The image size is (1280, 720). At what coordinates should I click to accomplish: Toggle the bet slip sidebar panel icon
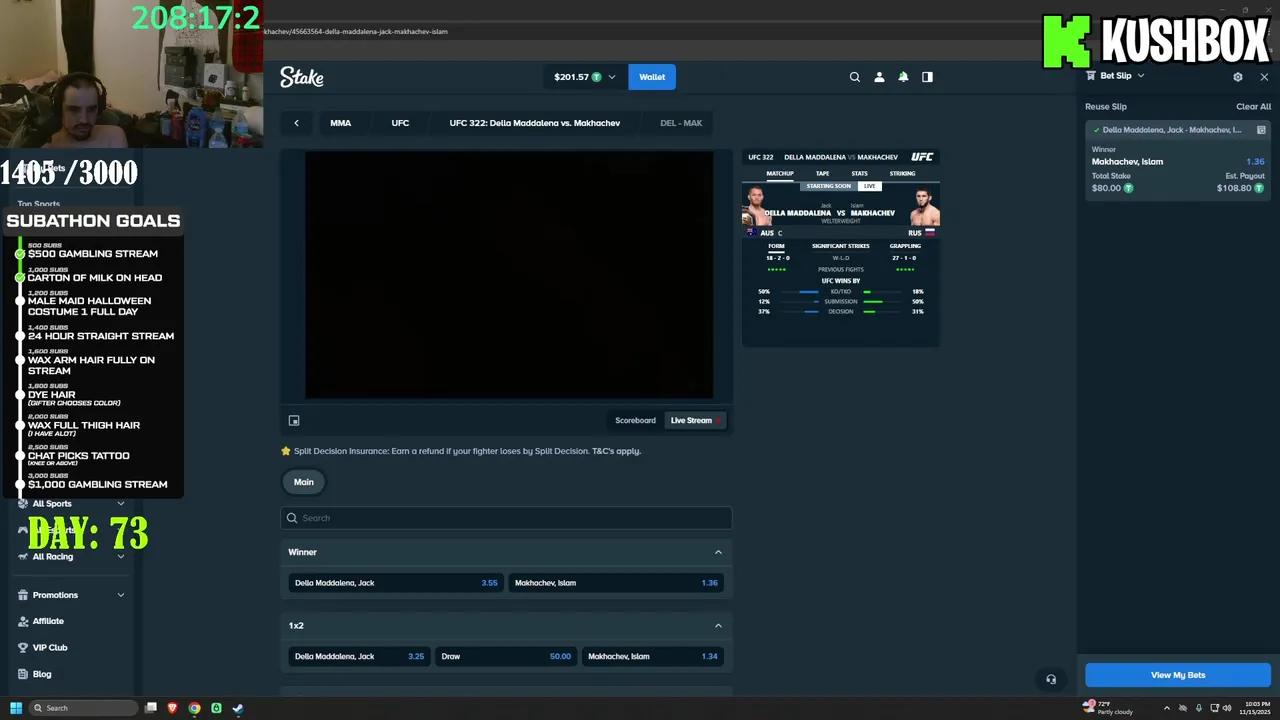coord(927,77)
